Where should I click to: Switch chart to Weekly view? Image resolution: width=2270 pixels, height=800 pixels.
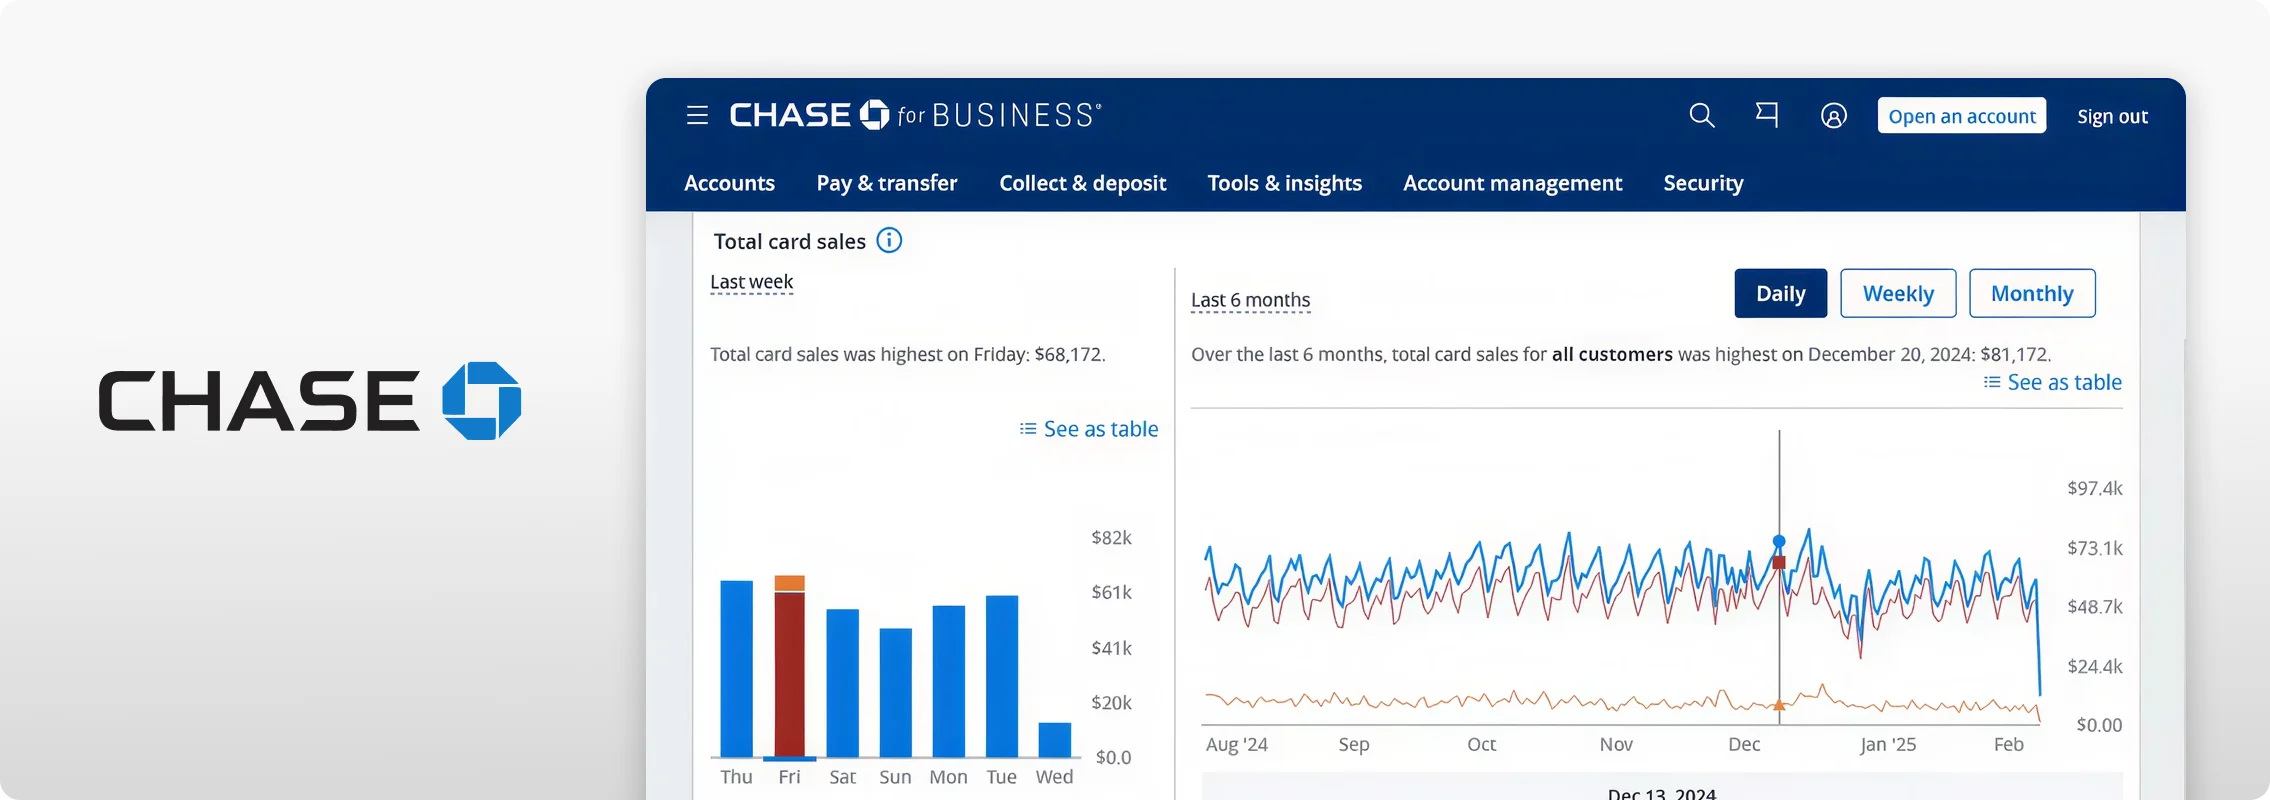point(1898,293)
